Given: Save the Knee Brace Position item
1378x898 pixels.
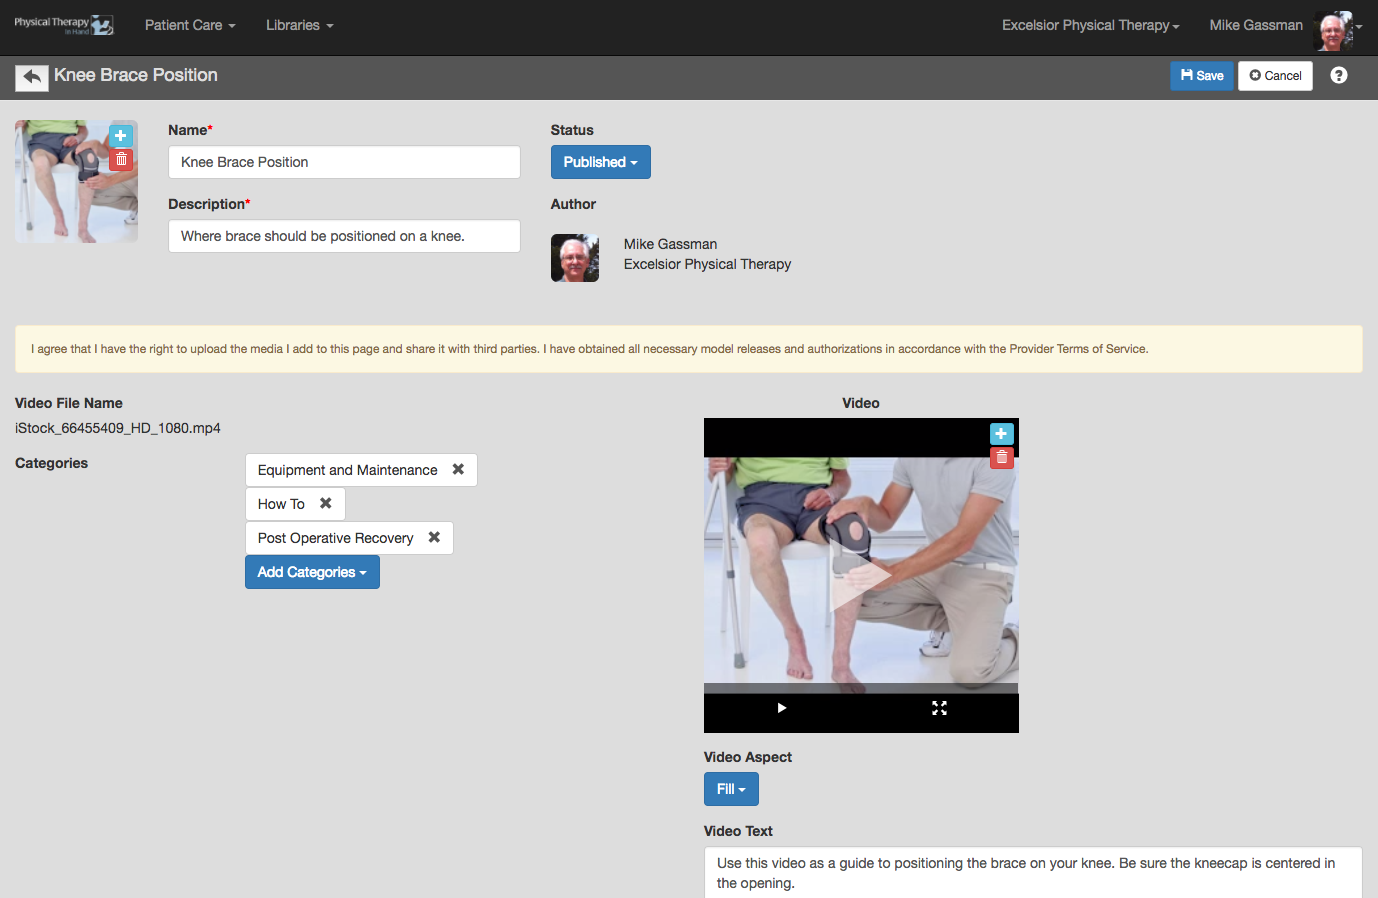Looking at the screenshot, I should coord(1202,76).
